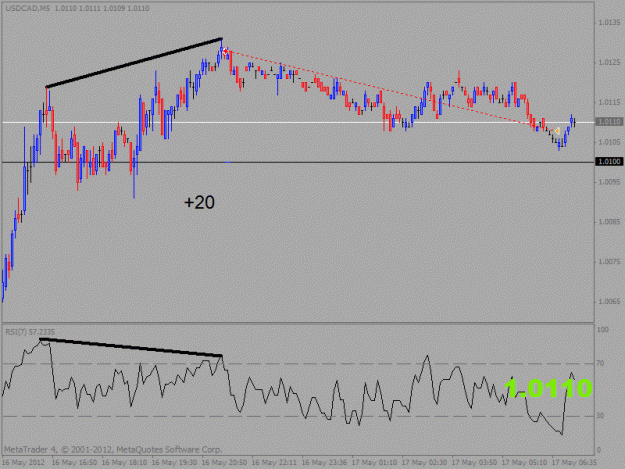Click the '17 May 02:30' time axis label

(424, 463)
